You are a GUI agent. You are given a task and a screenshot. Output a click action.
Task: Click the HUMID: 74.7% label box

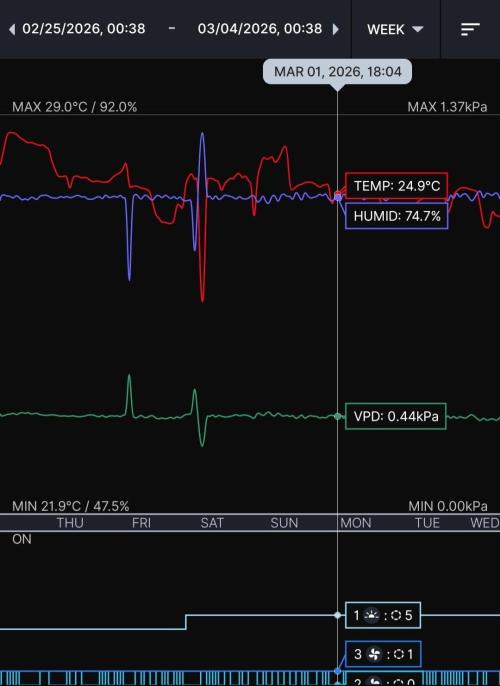396,216
